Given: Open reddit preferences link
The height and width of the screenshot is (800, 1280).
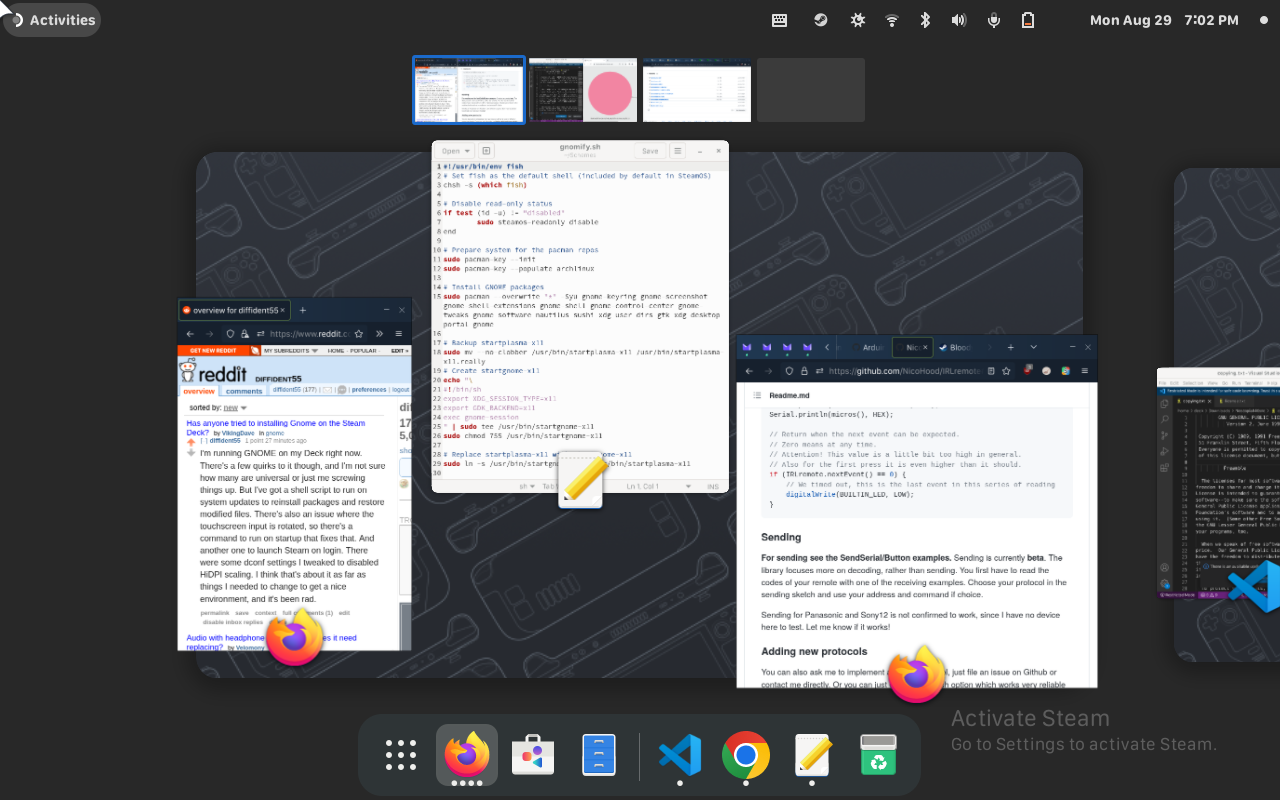Looking at the screenshot, I should pos(369,390).
